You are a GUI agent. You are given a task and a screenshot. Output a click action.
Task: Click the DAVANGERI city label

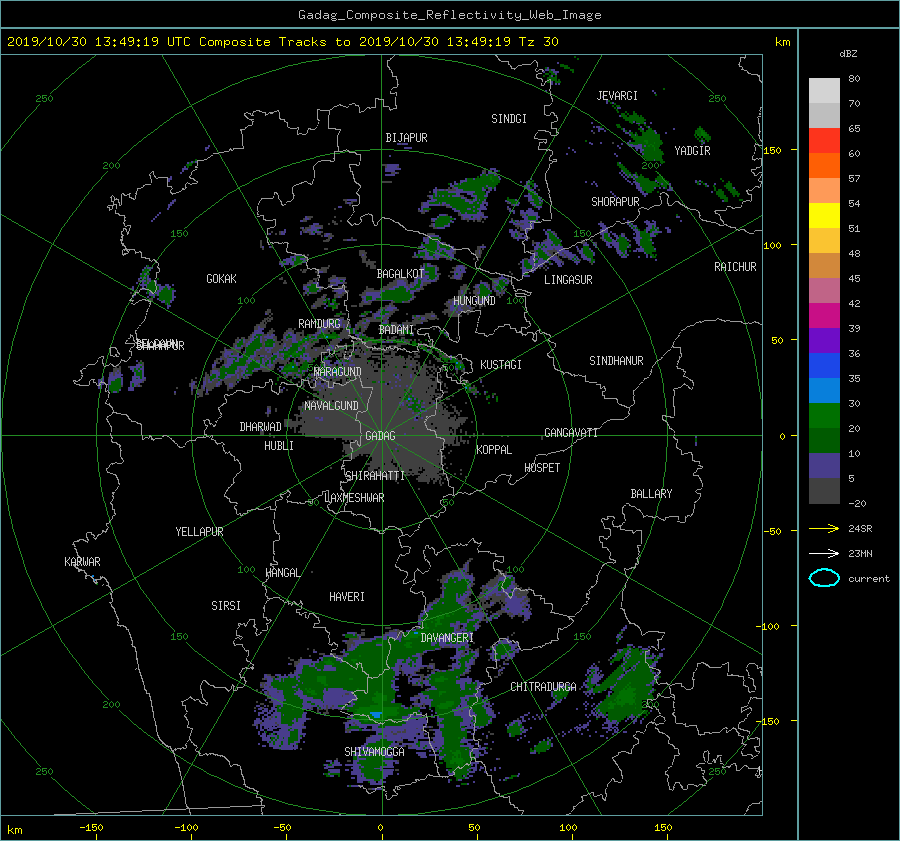pyautogui.click(x=447, y=638)
